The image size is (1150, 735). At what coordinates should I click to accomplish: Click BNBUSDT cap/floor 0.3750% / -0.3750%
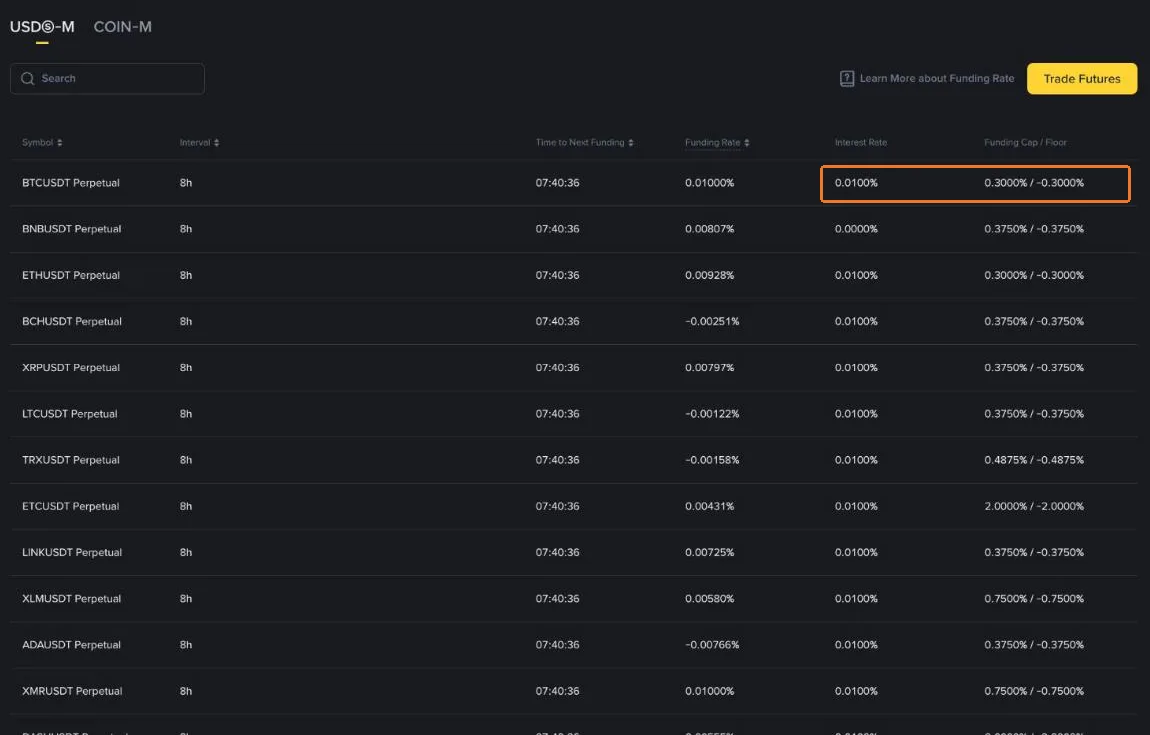click(x=1034, y=229)
